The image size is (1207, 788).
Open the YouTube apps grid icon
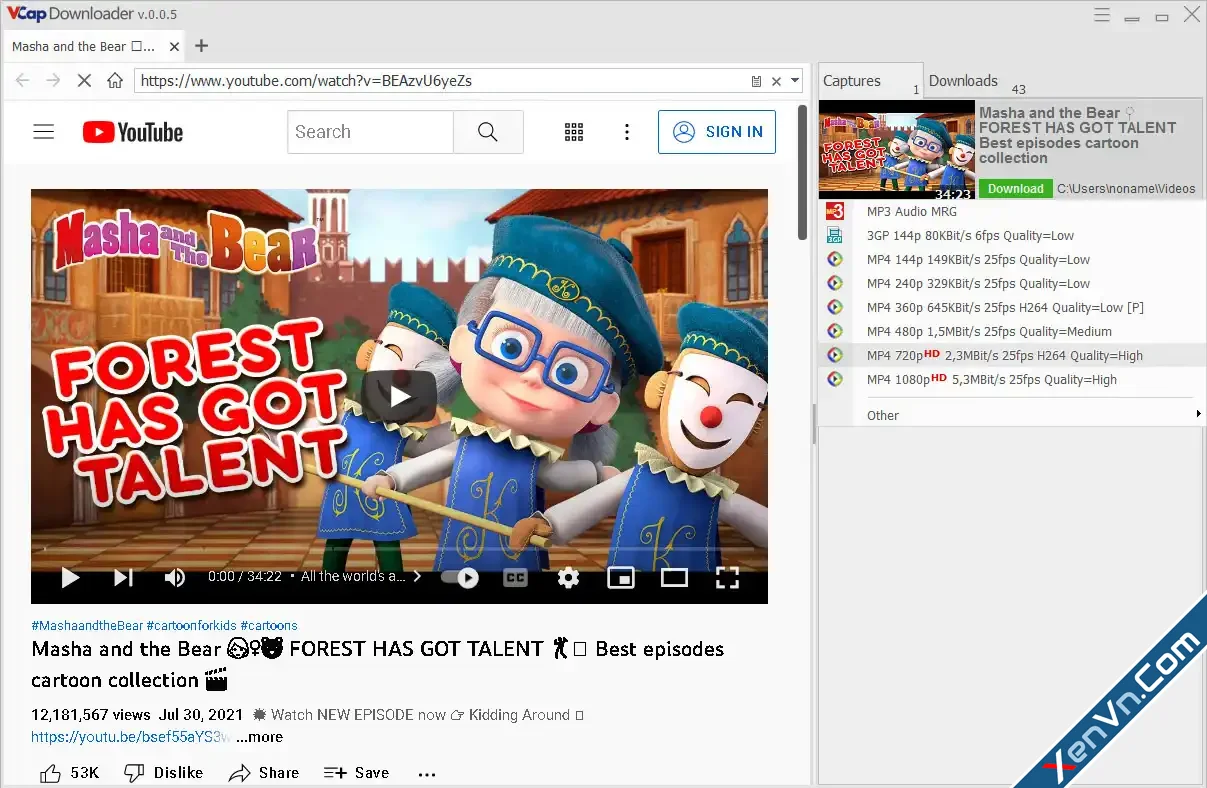point(574,132)
